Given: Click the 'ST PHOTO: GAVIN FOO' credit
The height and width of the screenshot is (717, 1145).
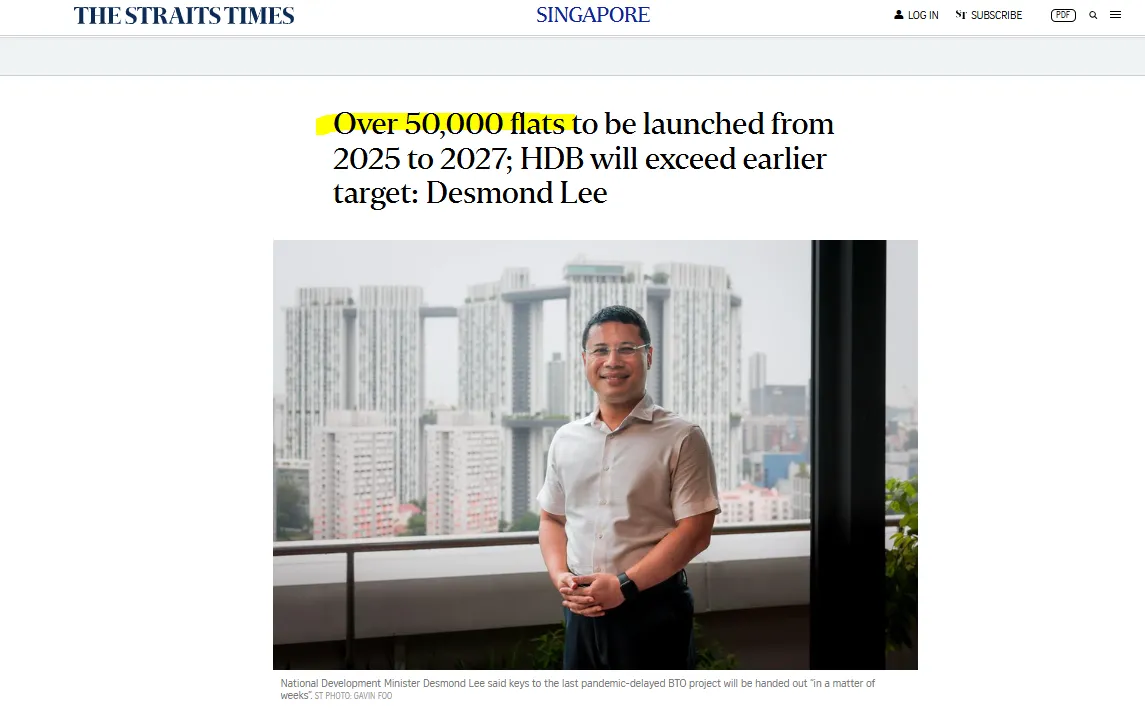Looking at the screenshot, I should tap(353, 696).
